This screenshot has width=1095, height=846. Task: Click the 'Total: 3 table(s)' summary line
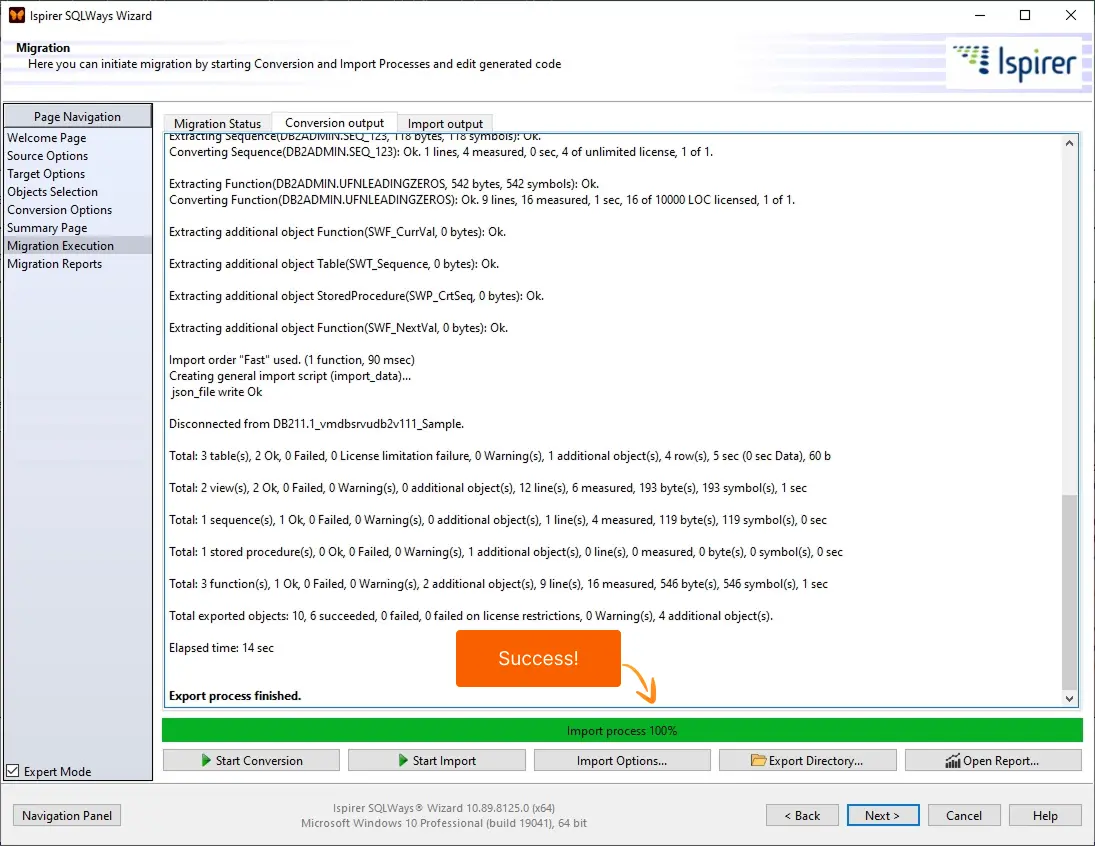click(x=499, y=455)
